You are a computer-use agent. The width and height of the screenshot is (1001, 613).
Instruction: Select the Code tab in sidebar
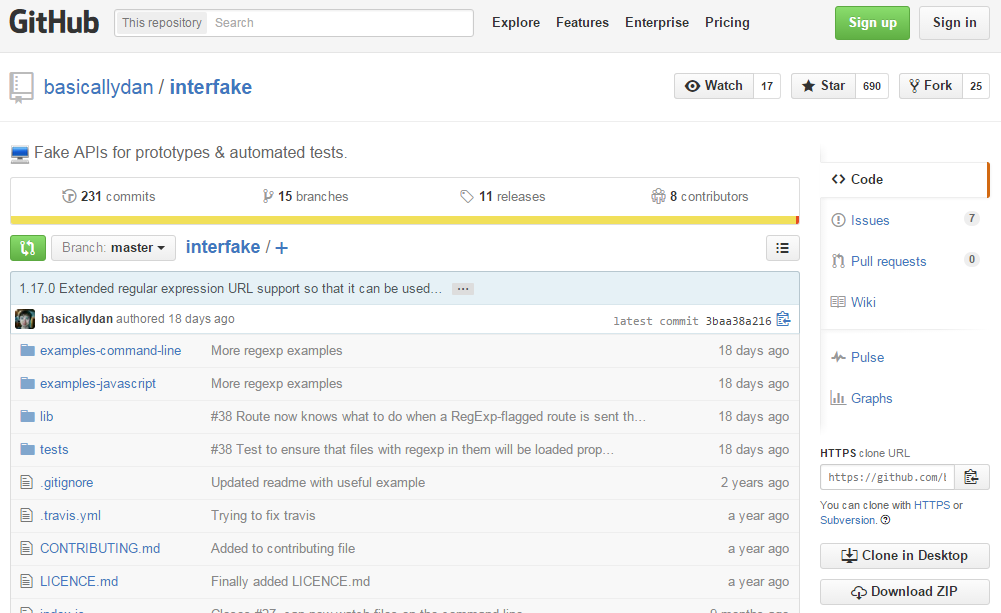pyautogui.click(x=903, y=179)
